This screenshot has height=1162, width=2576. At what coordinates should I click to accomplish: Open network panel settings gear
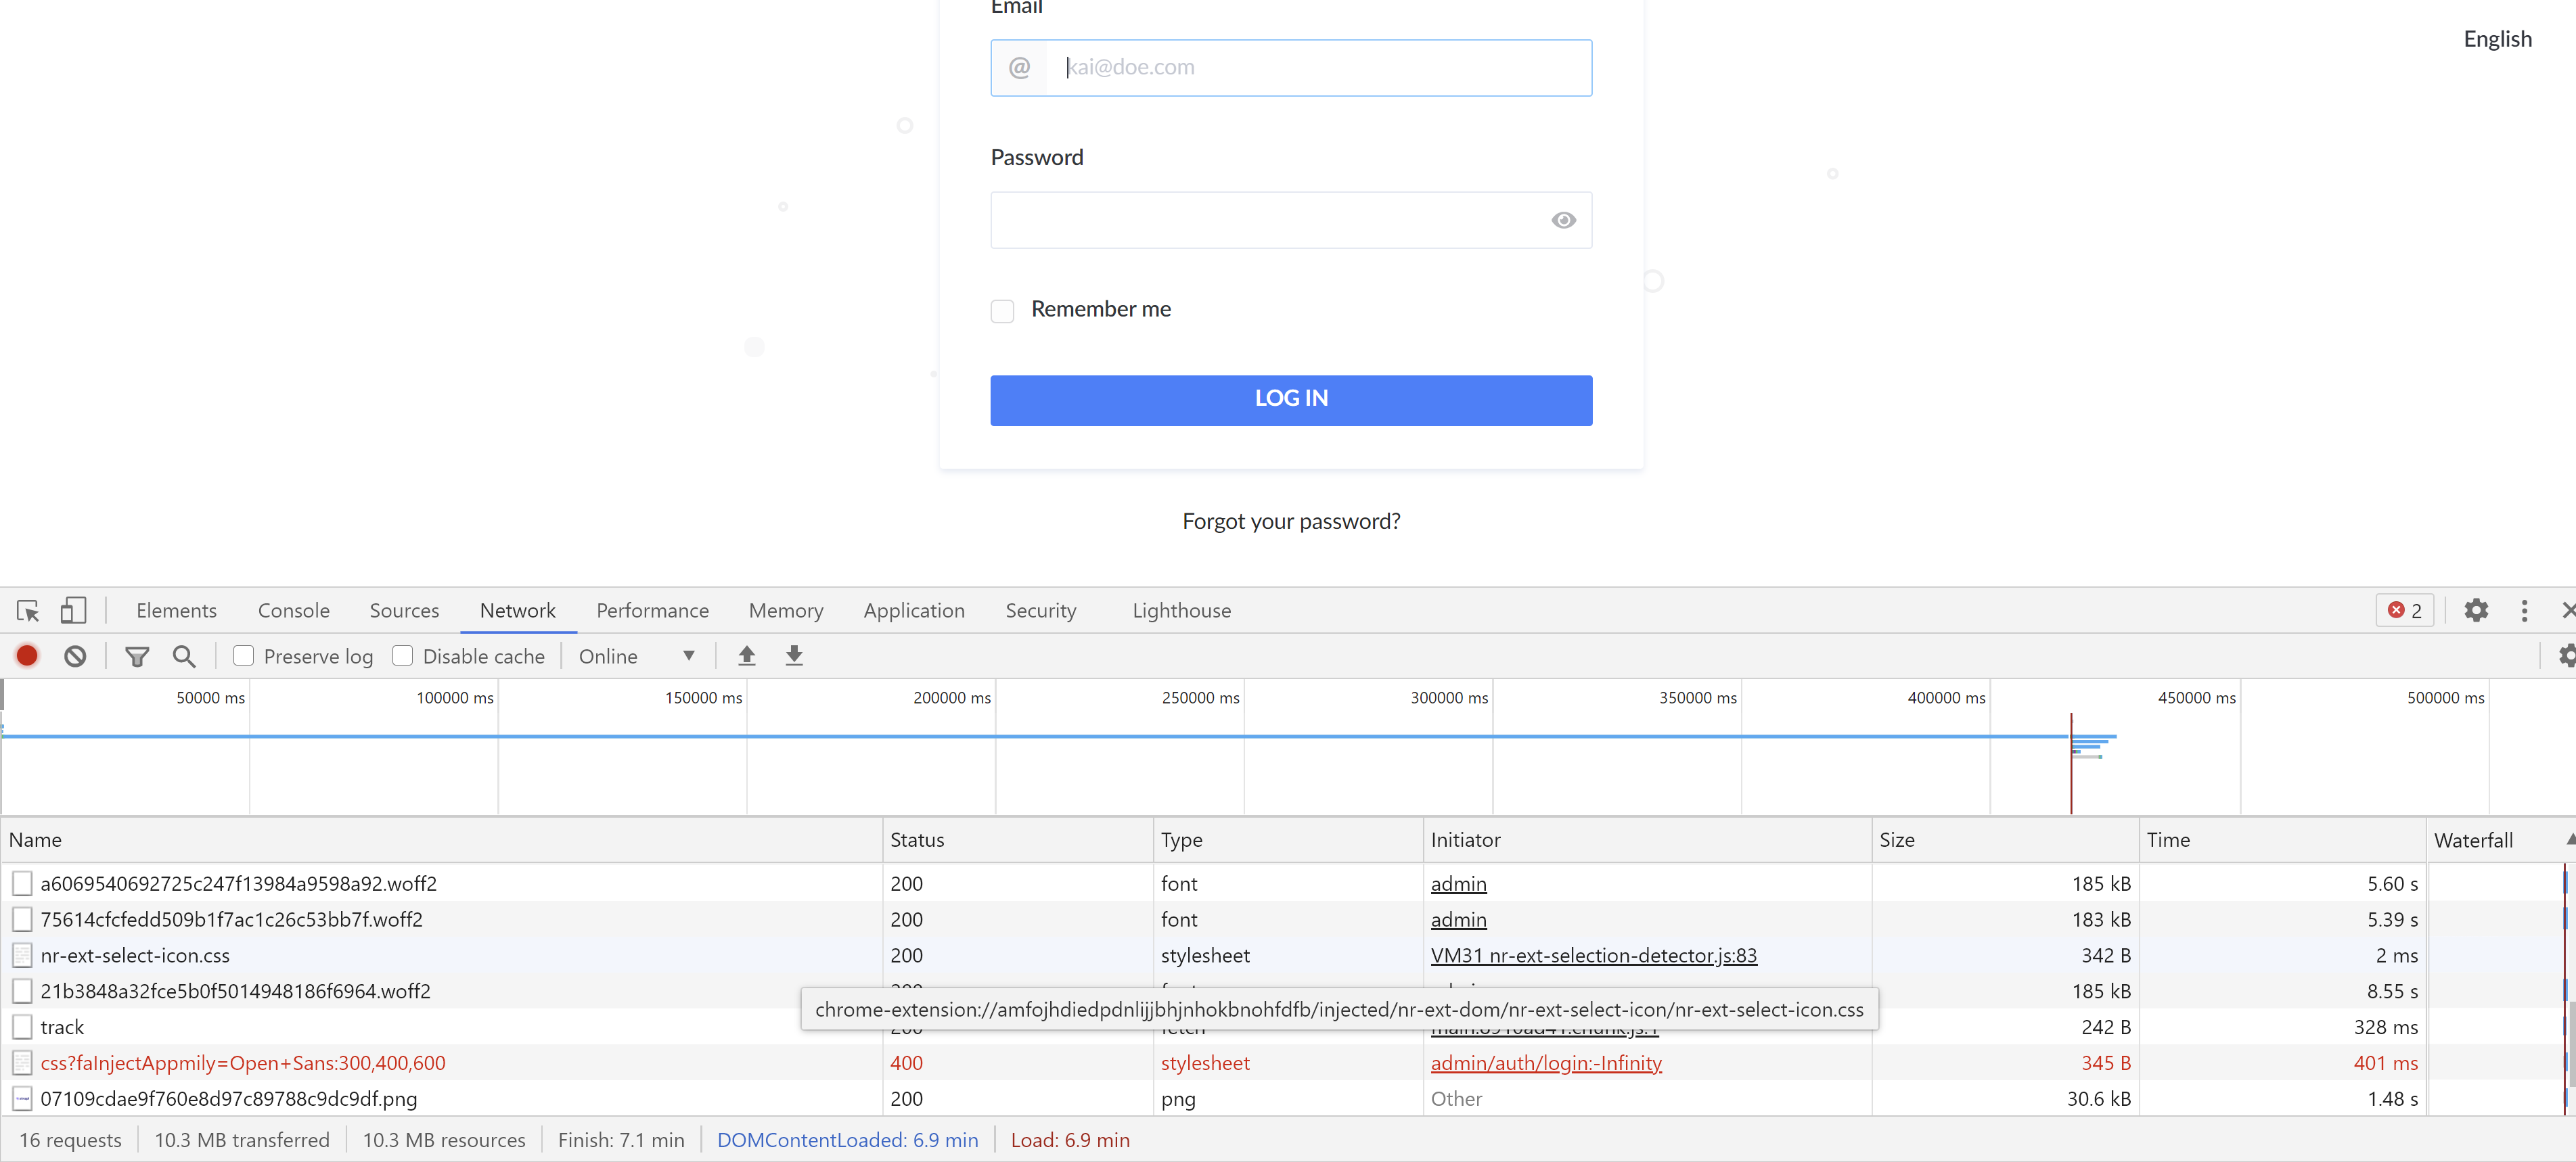point(2566,656)
